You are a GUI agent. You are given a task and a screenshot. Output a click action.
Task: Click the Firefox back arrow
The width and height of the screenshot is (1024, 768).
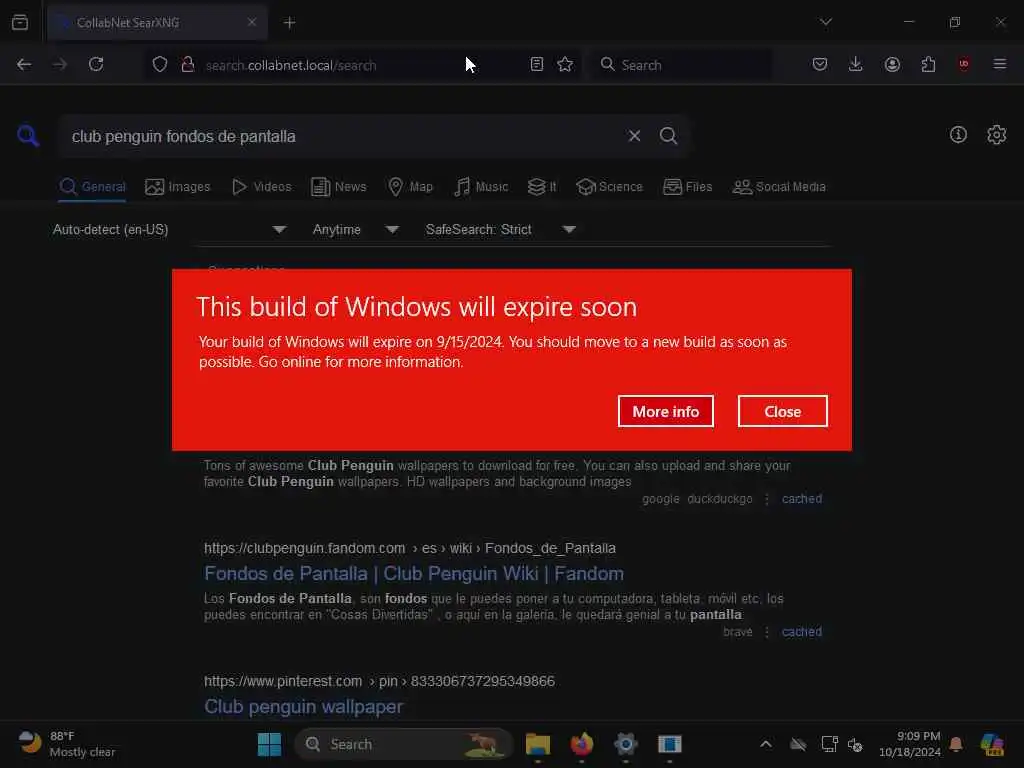tap(24, 64)
